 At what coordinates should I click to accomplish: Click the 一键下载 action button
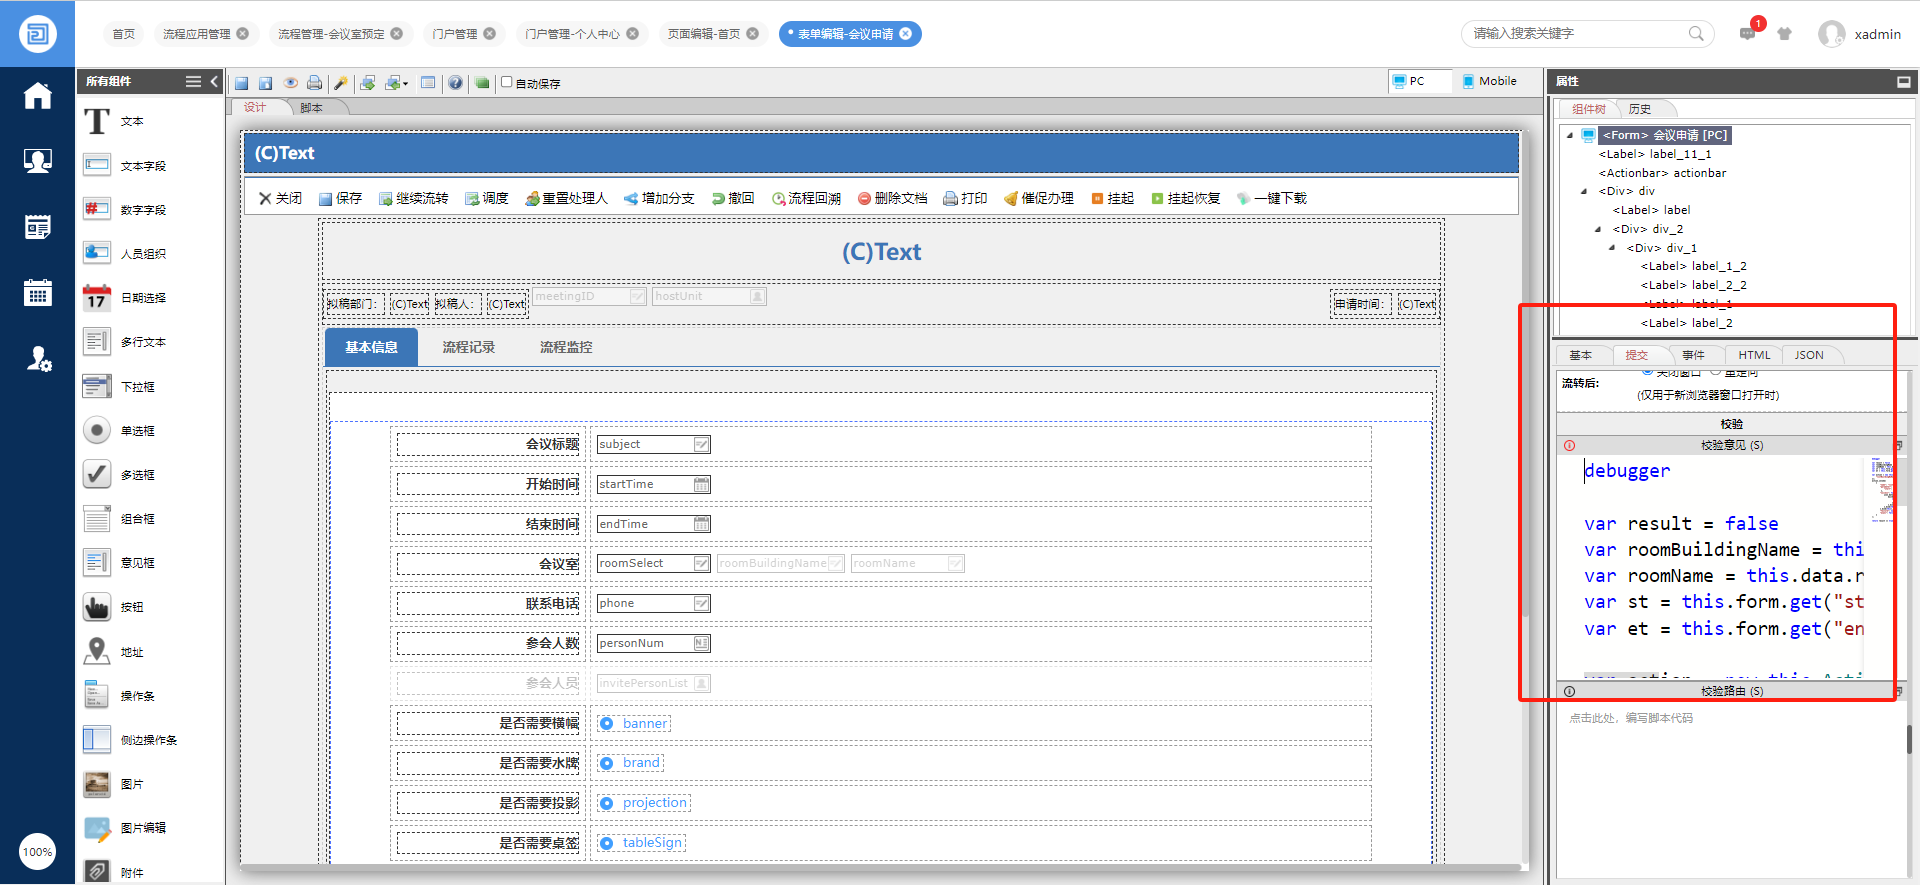tap(1272, 198)
